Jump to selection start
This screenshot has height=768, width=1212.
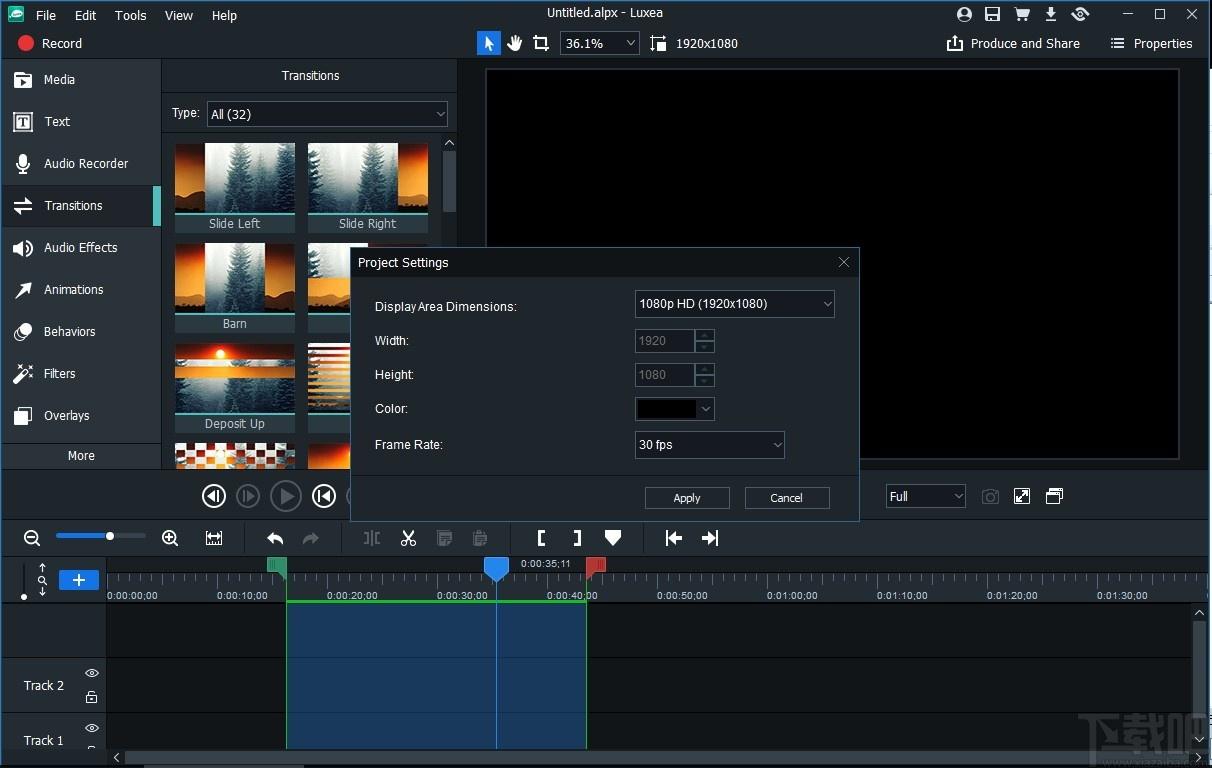point(674,538)
